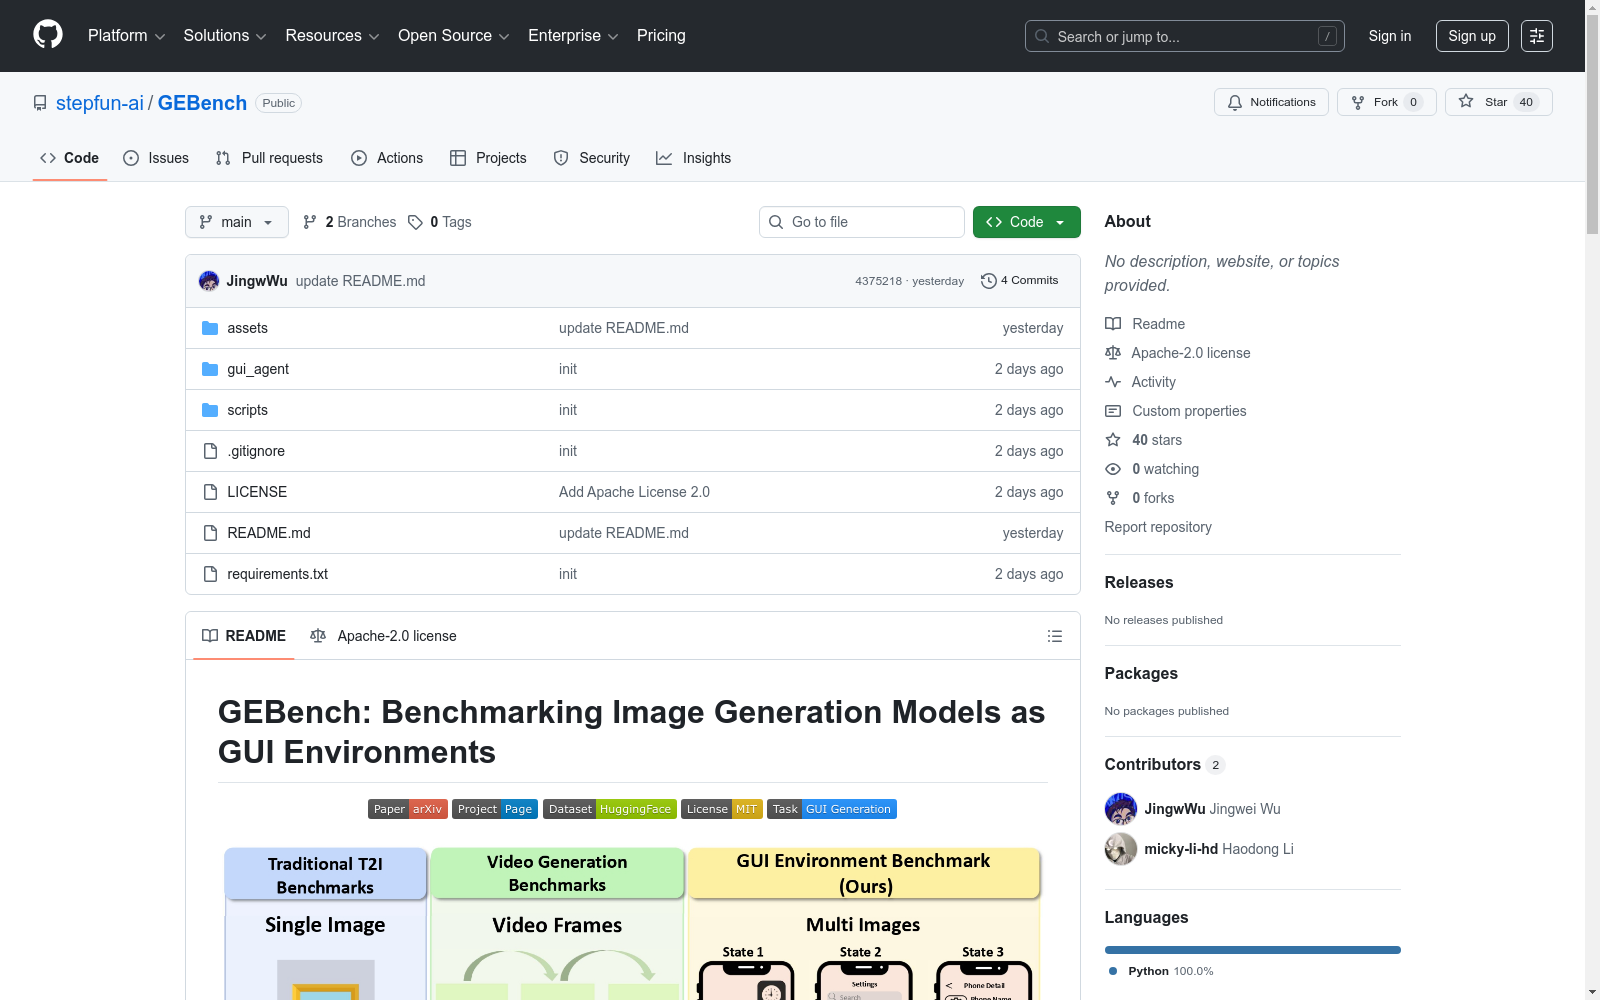Focus the Go to file input
This screenshot has width=1600, height=1000.
click(x=862, y=222)
